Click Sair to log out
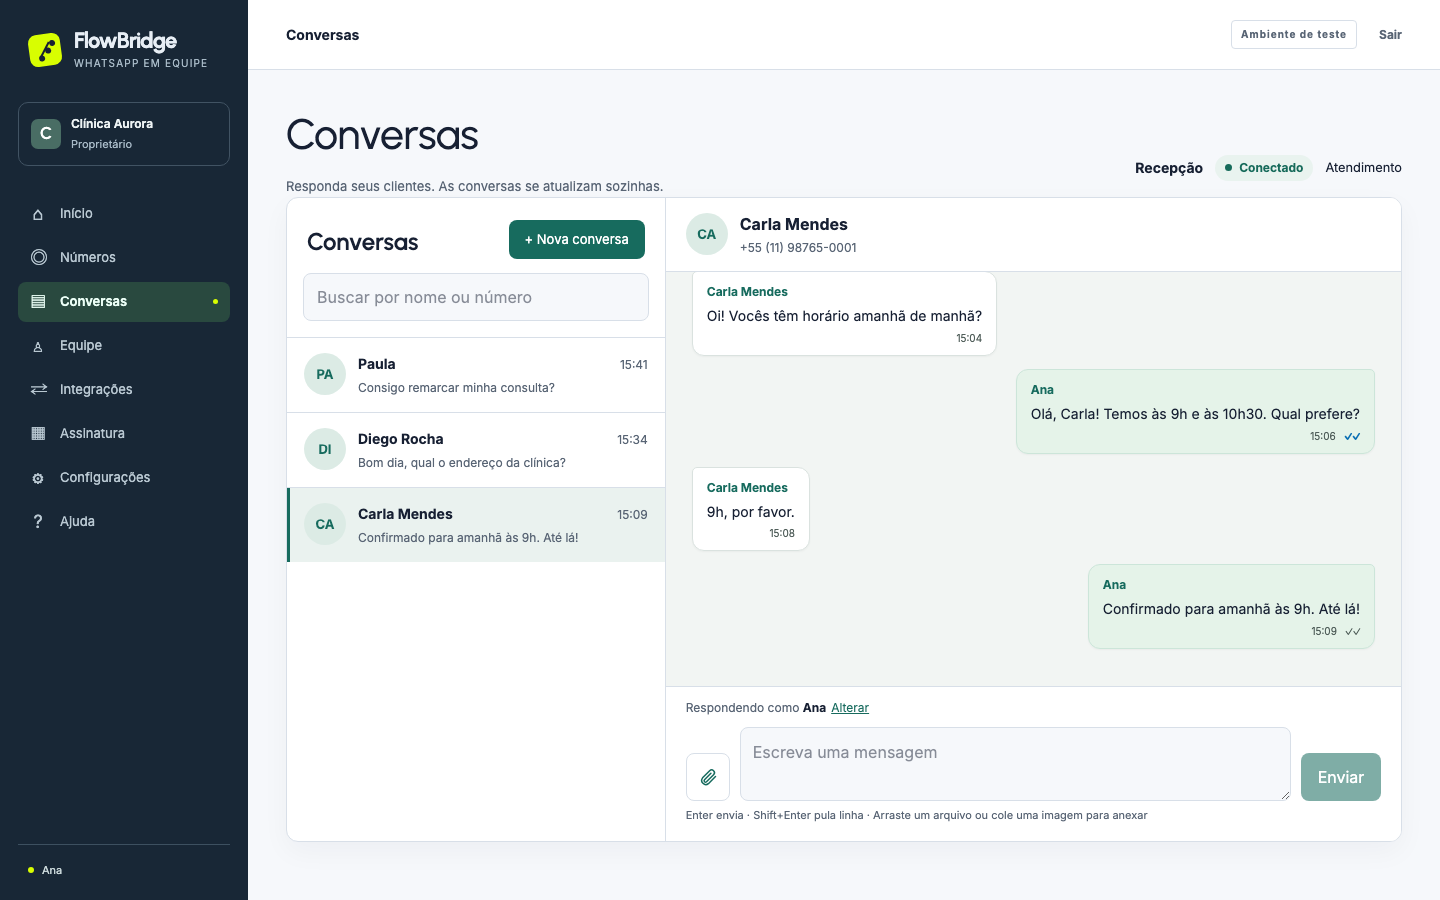Image resolution: width=1440 pixels, height=900 pixels. (x=1390, y=34)
